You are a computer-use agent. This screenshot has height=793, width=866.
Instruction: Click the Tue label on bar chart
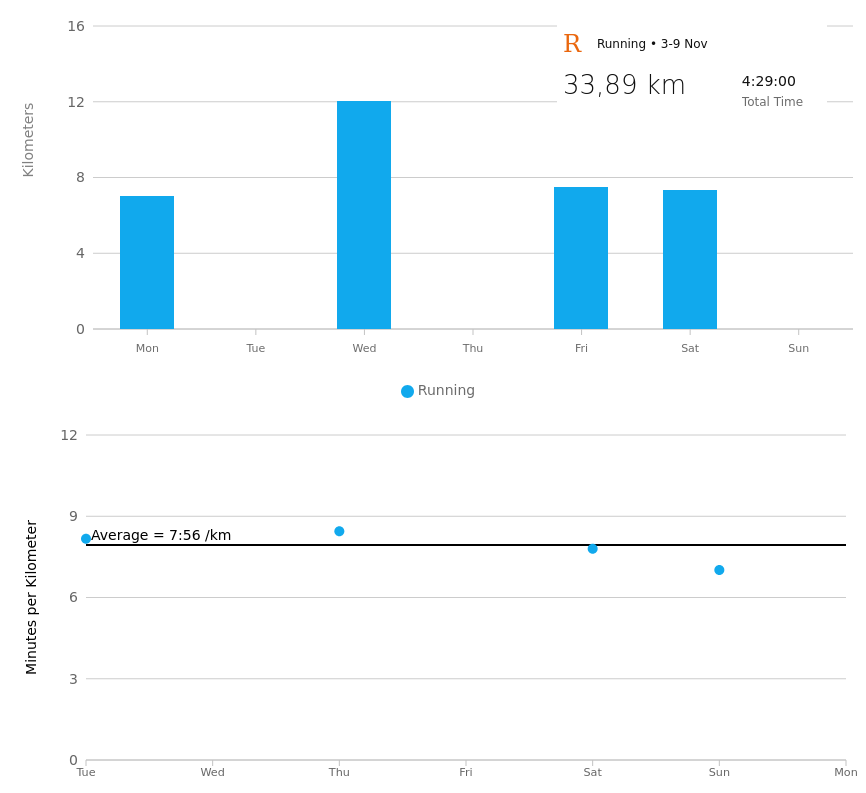pyautogui.click(x=256, y=348)
